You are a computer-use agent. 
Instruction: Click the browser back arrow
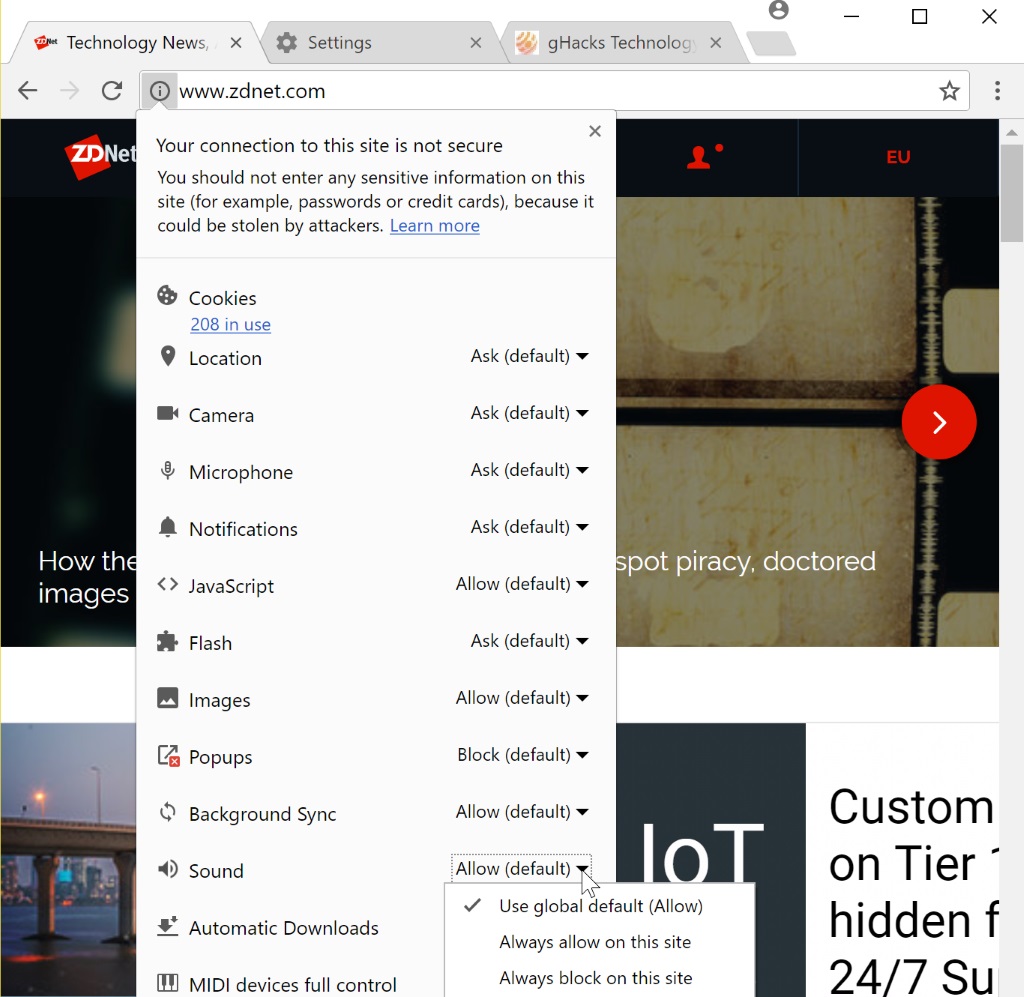pyautogui.click(x=27, y=90)
